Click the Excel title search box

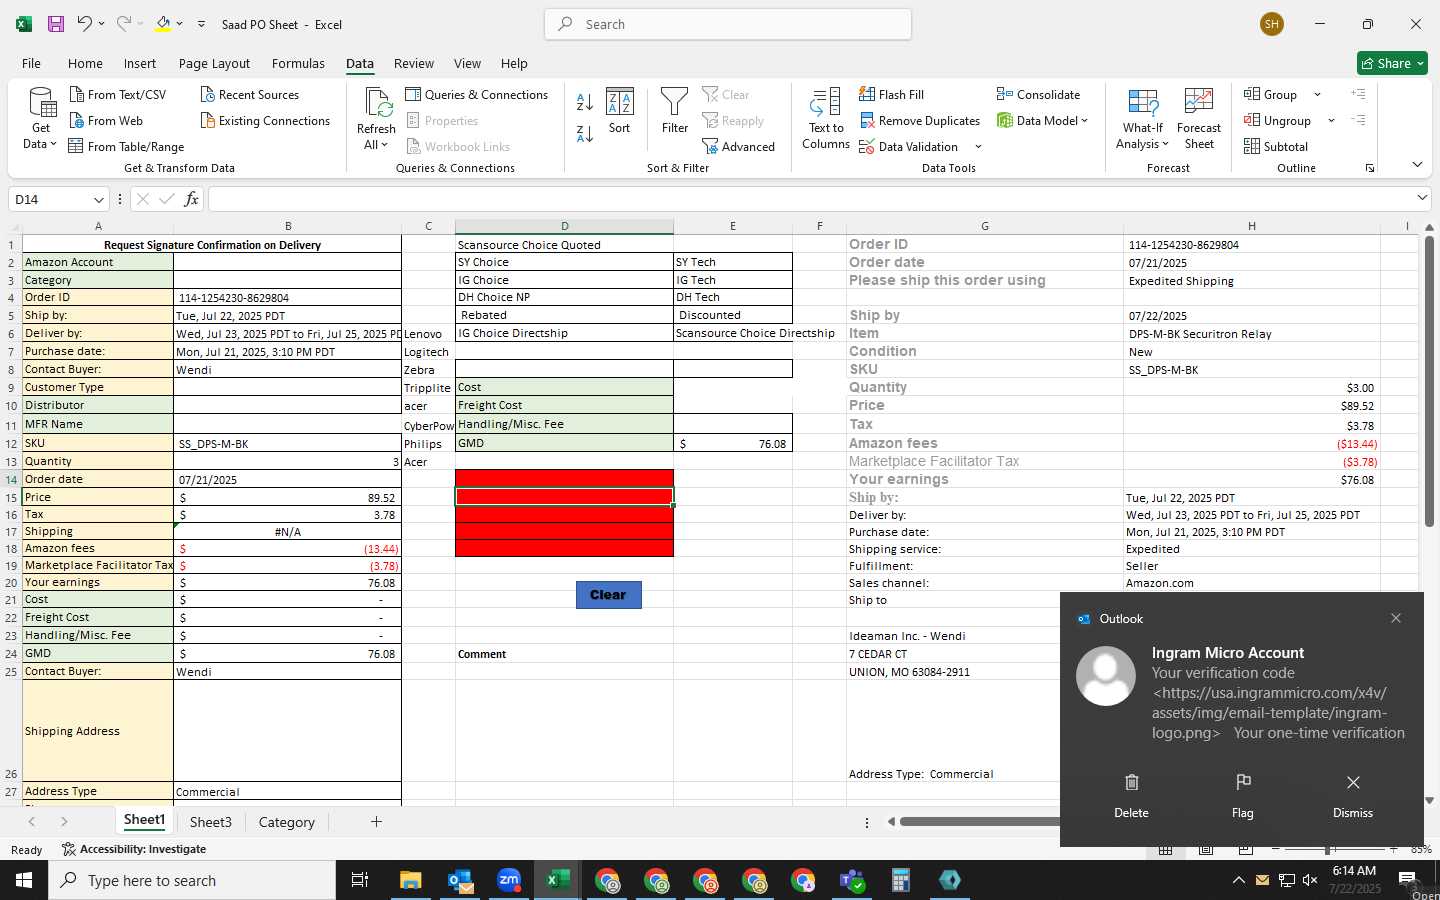pyautogui.click(x=728, y=24)
